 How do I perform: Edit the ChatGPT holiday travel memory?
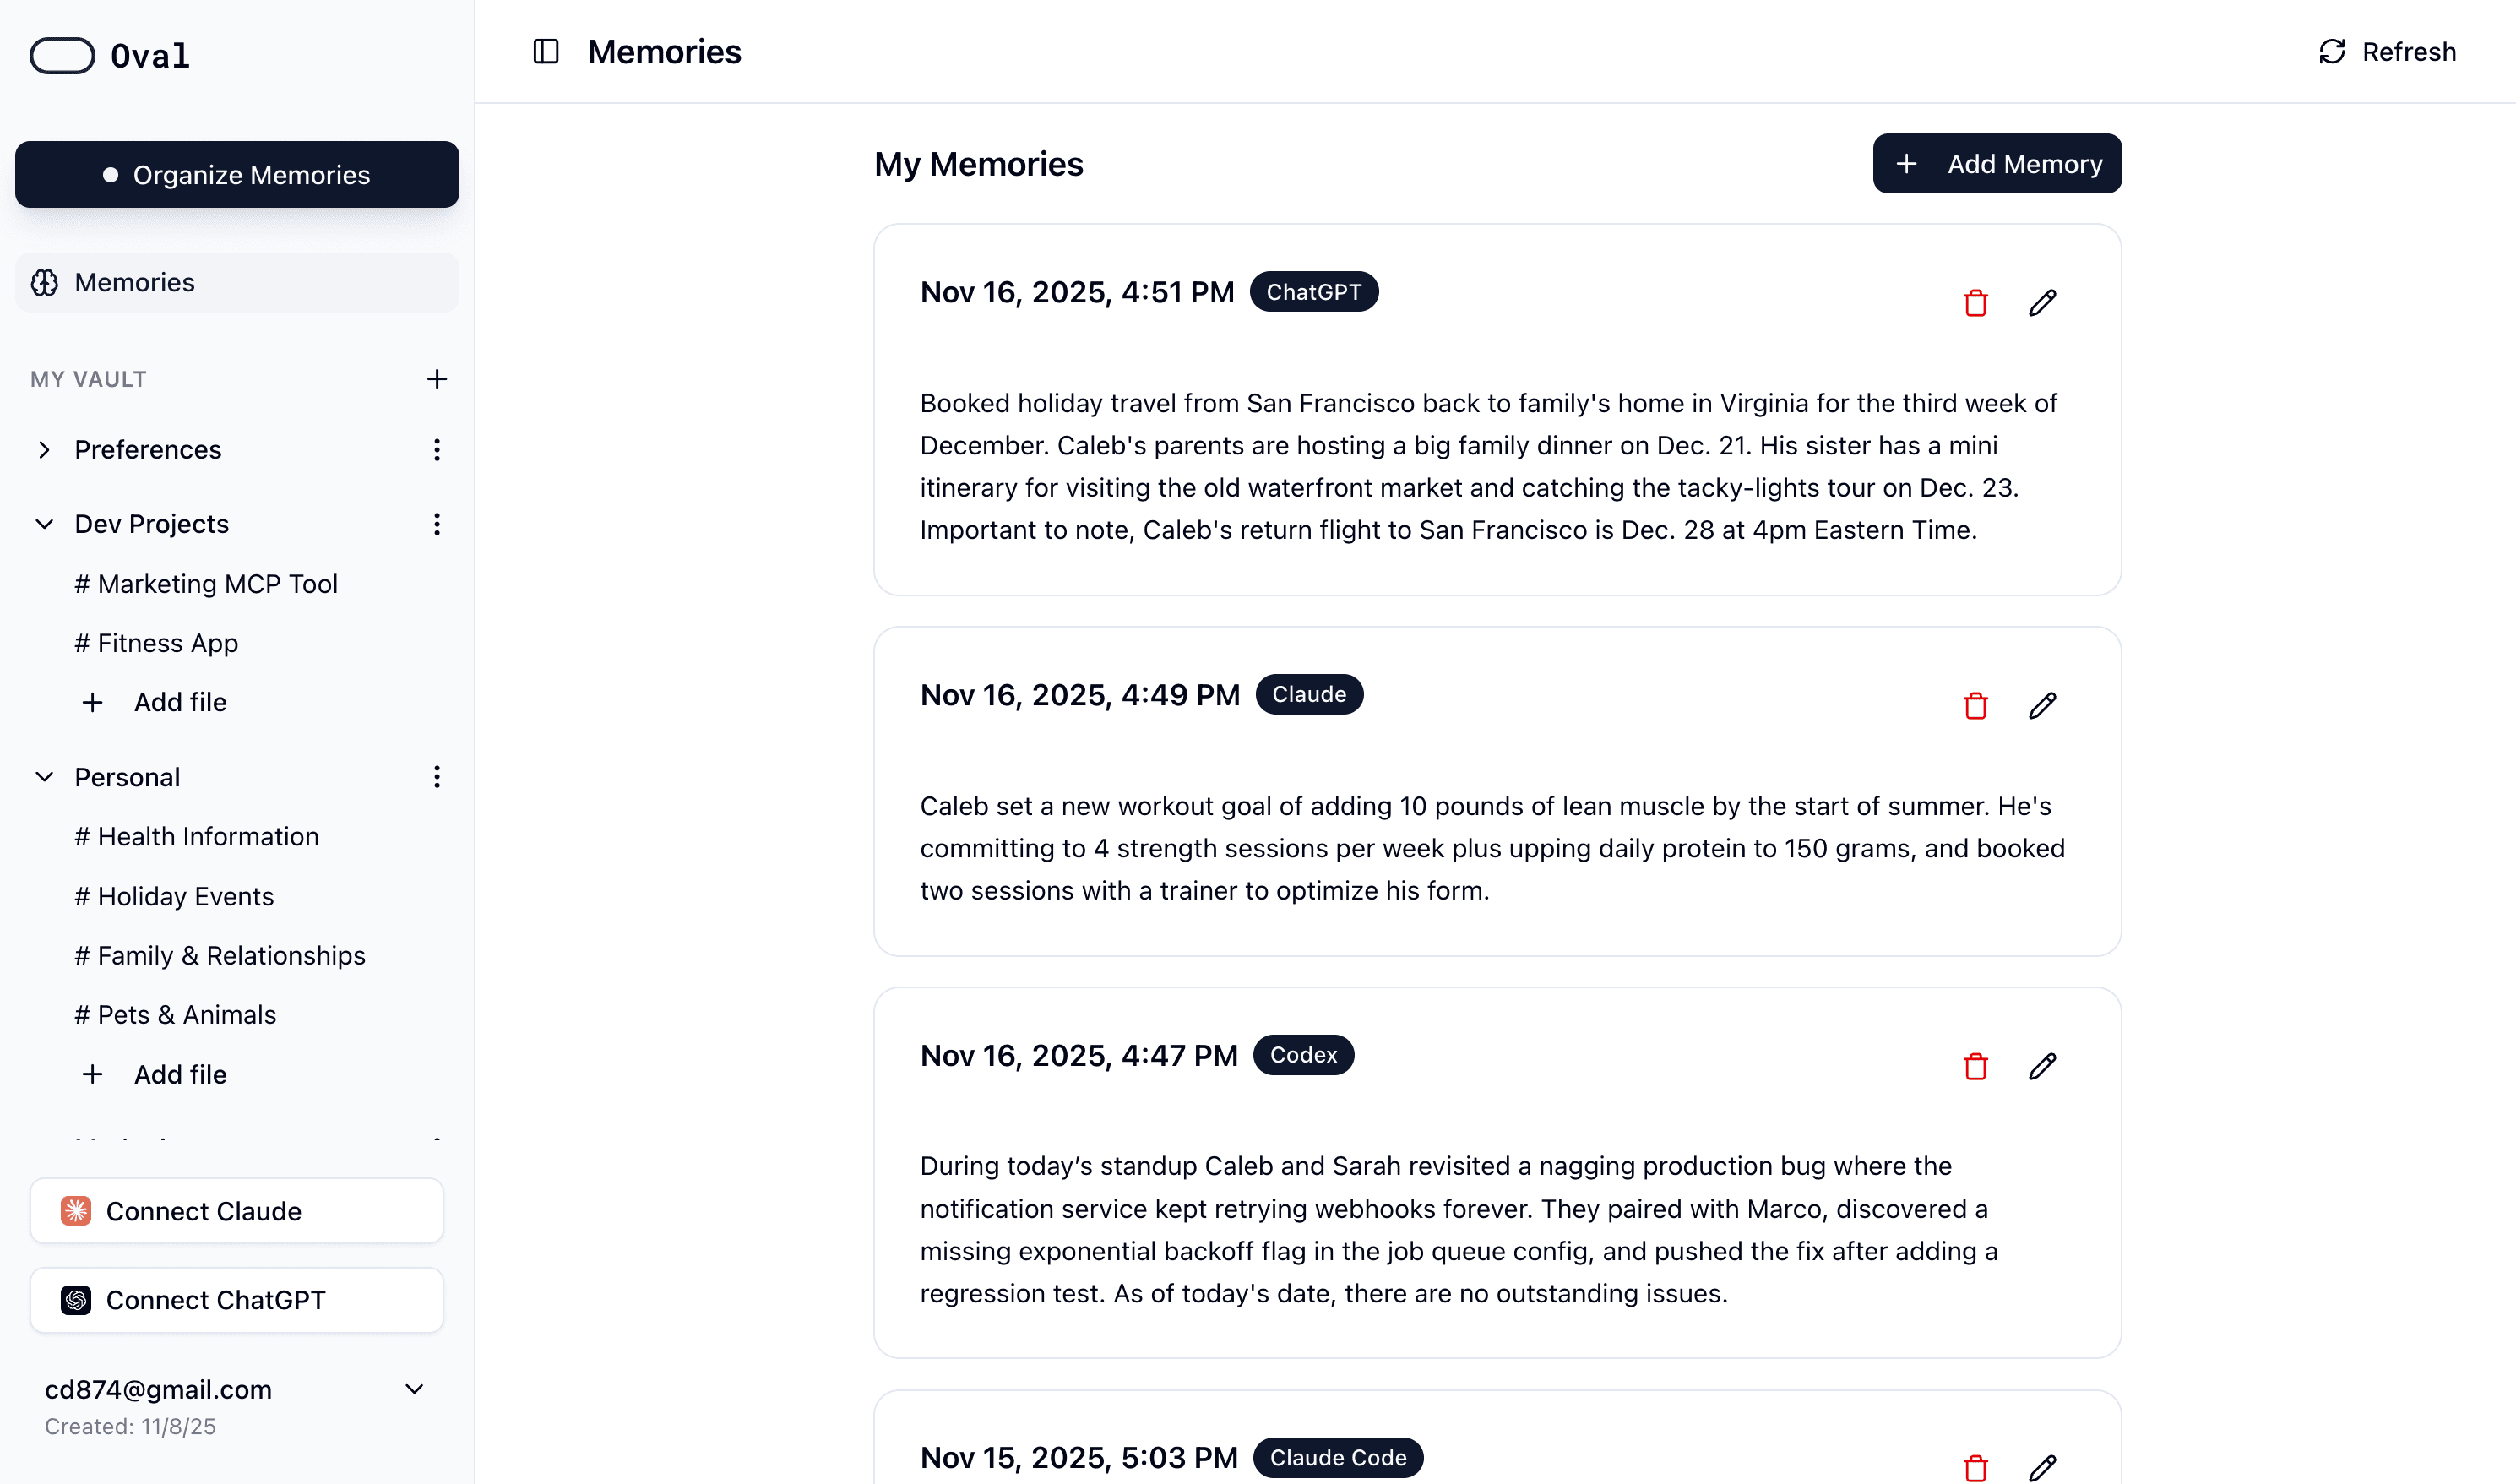pyautogui.click(x=2042, y=303)
